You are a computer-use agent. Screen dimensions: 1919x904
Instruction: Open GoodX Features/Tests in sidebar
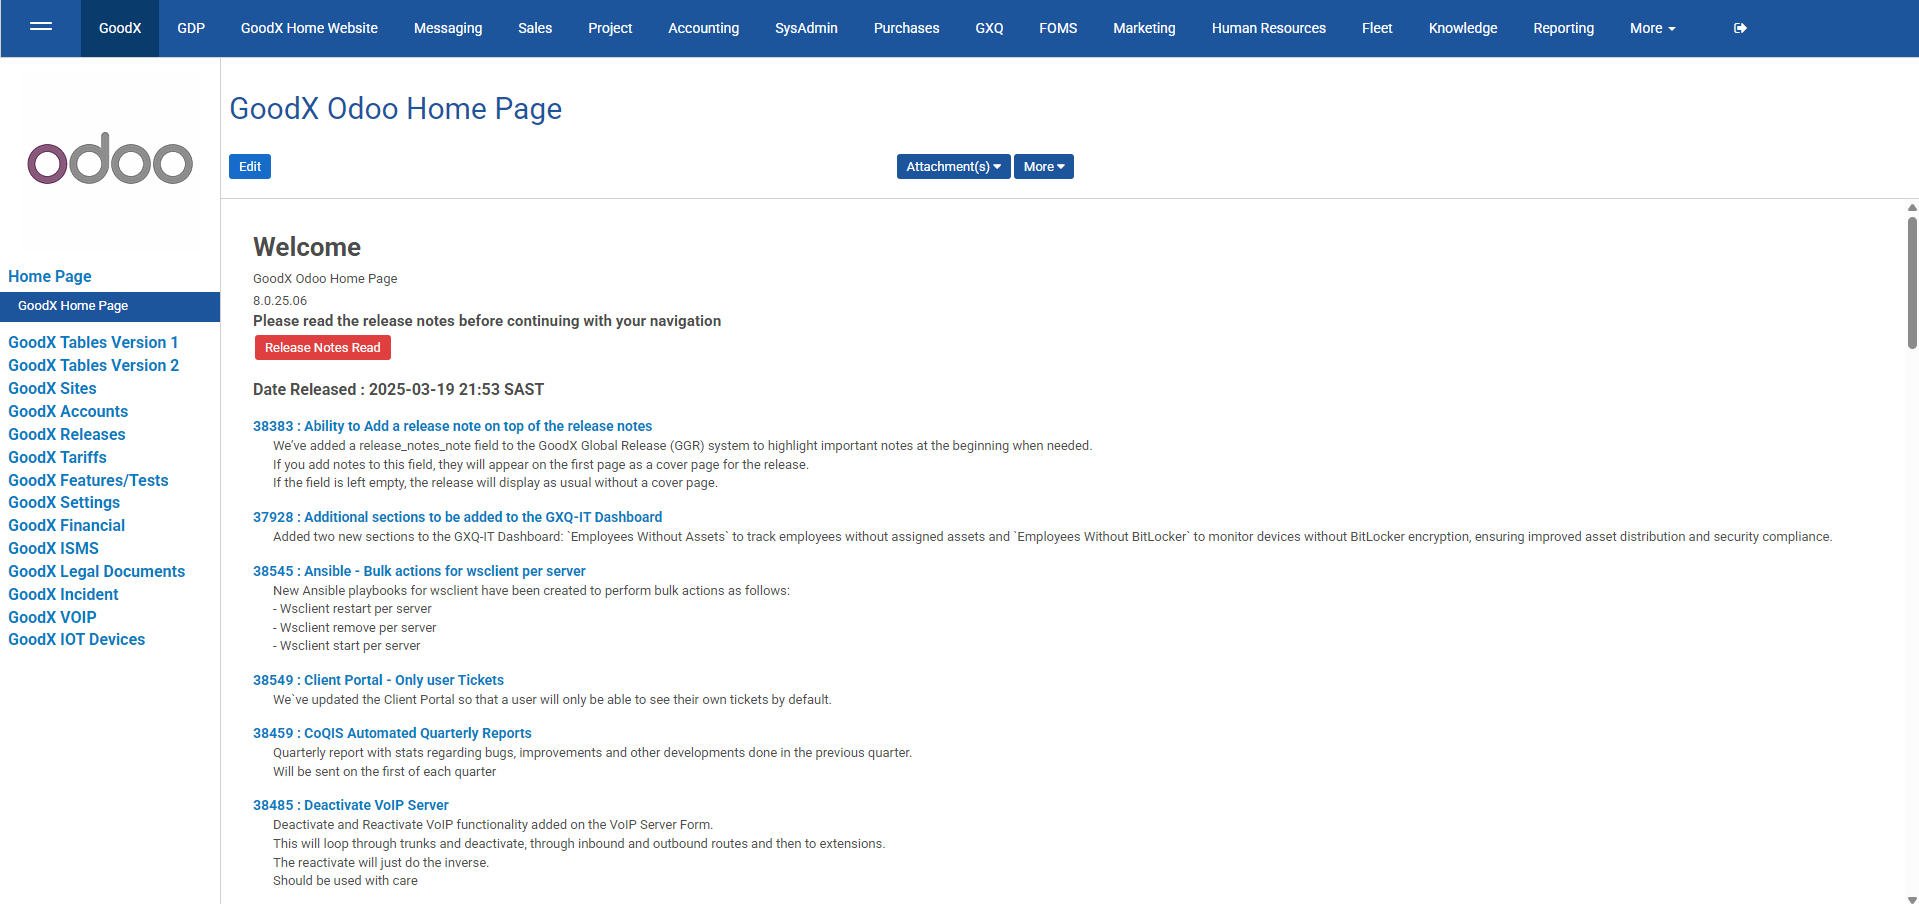[88, 480]
